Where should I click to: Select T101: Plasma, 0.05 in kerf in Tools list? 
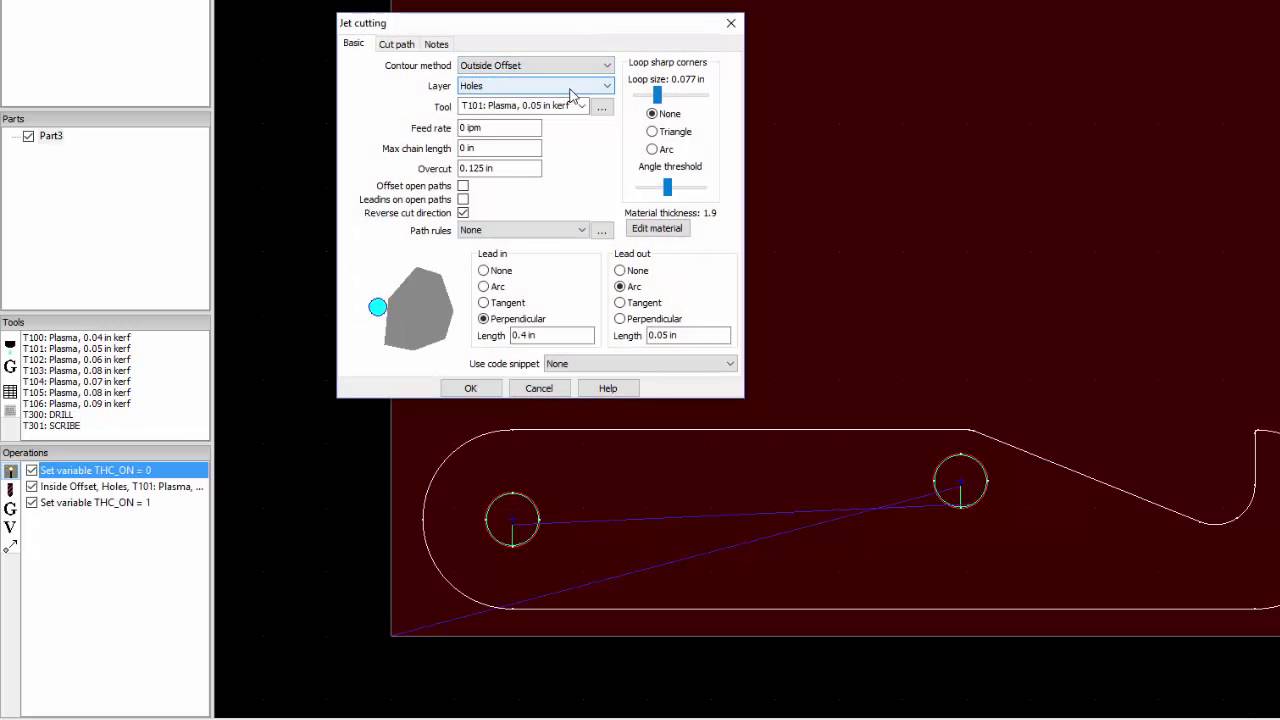coord(77,349)
